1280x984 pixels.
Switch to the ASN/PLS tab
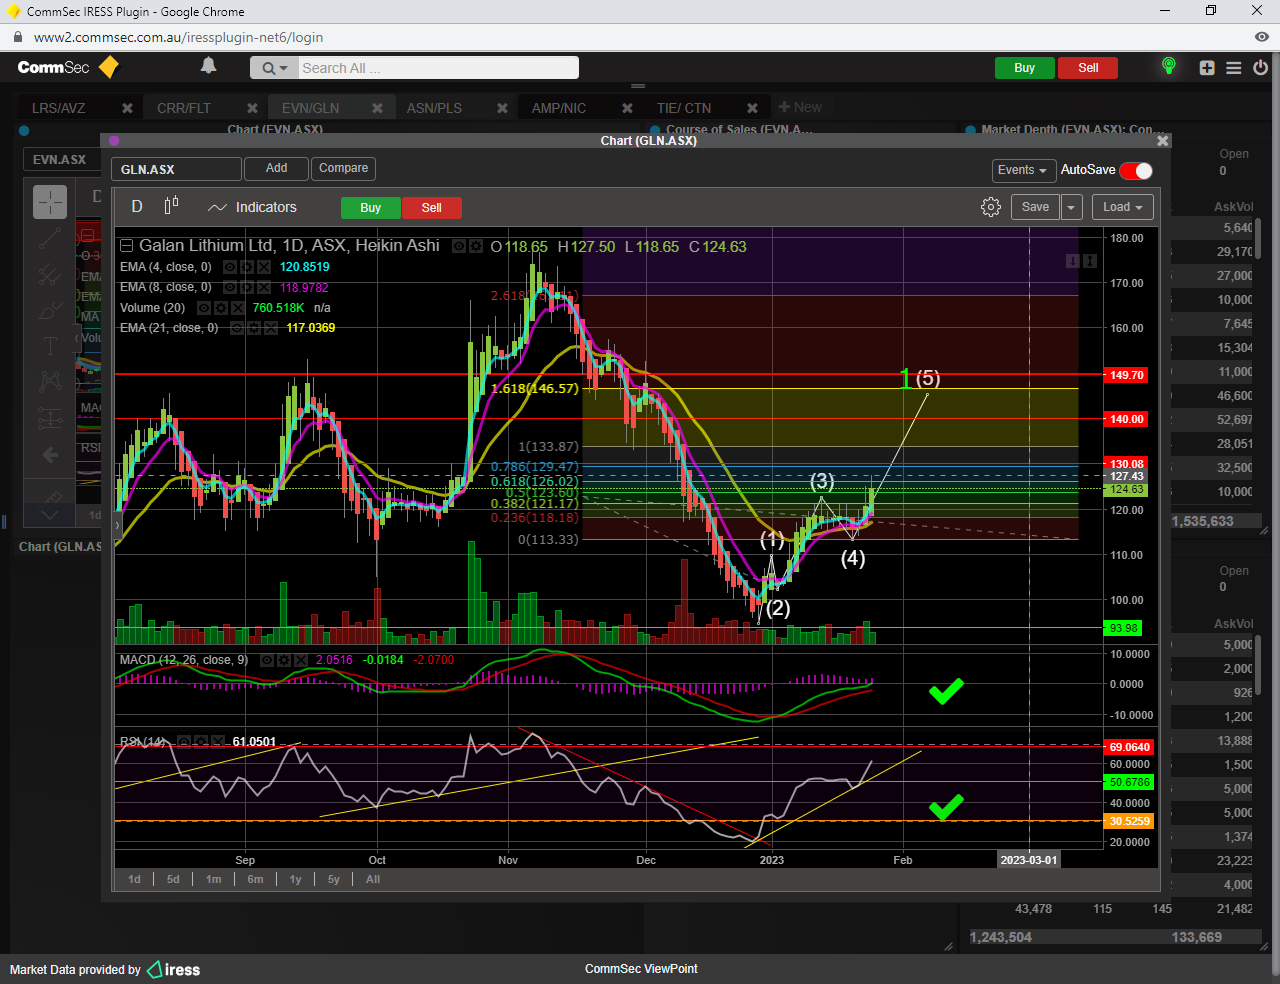(434, 108)
